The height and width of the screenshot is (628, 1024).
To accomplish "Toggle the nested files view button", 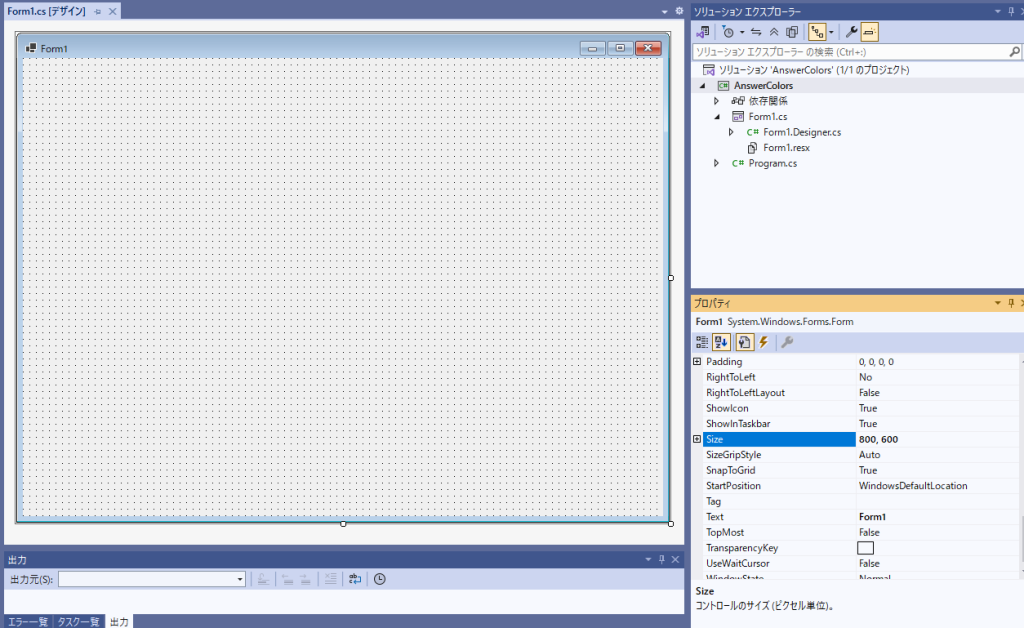I will [816, 32].
